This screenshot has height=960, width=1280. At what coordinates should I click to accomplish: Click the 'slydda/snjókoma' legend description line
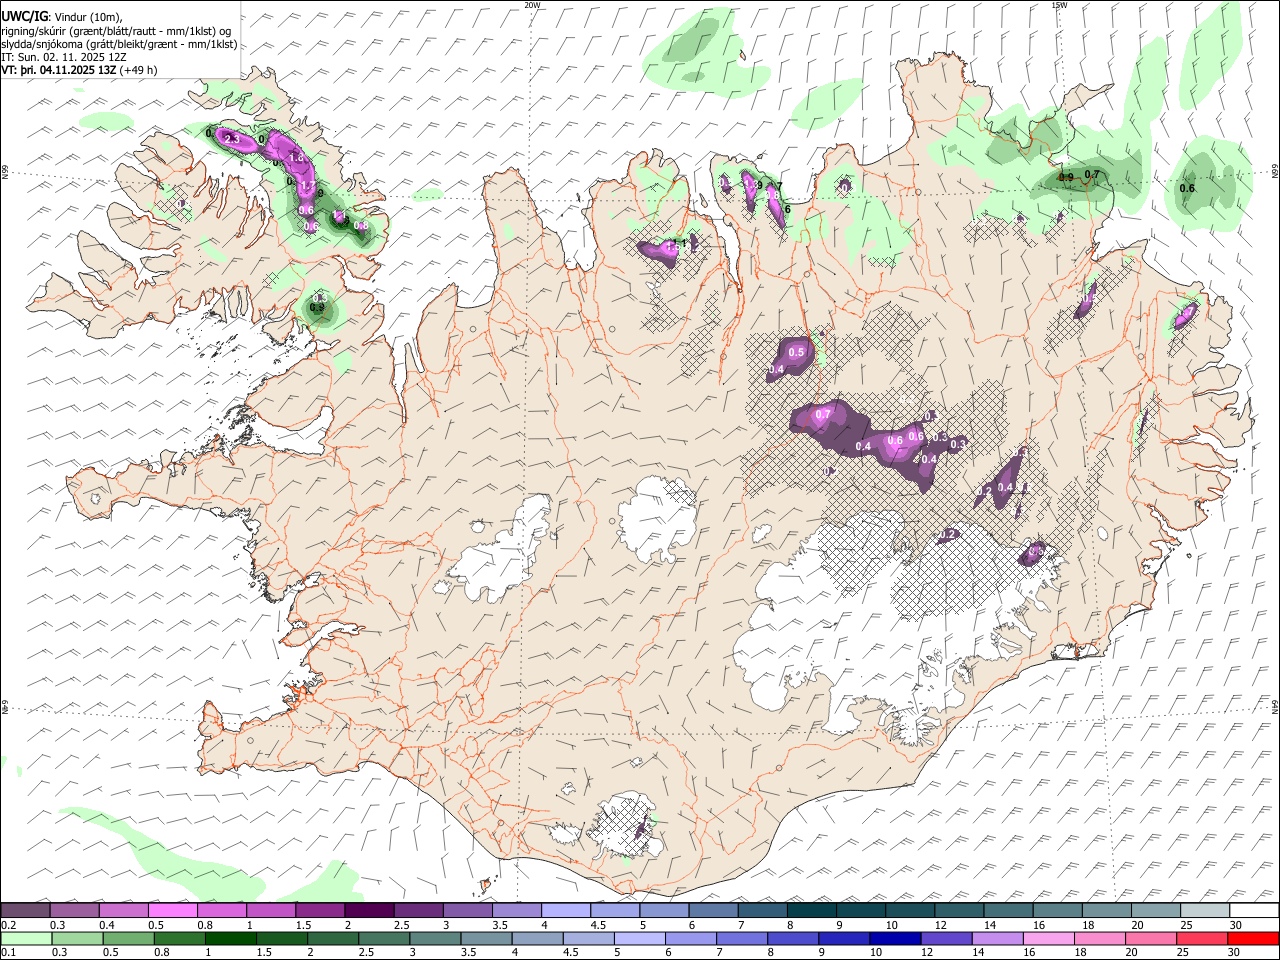pos(119,44)
